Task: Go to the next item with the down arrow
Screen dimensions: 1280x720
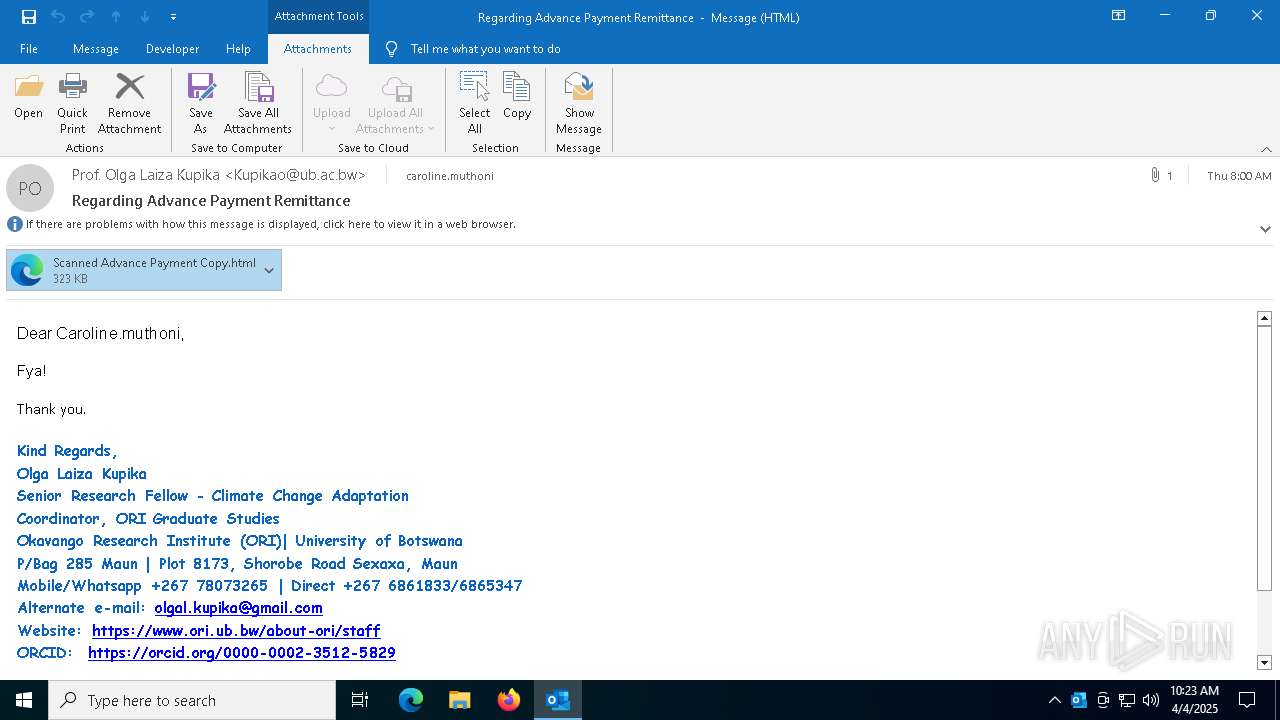Action: [x=145, y=17]
